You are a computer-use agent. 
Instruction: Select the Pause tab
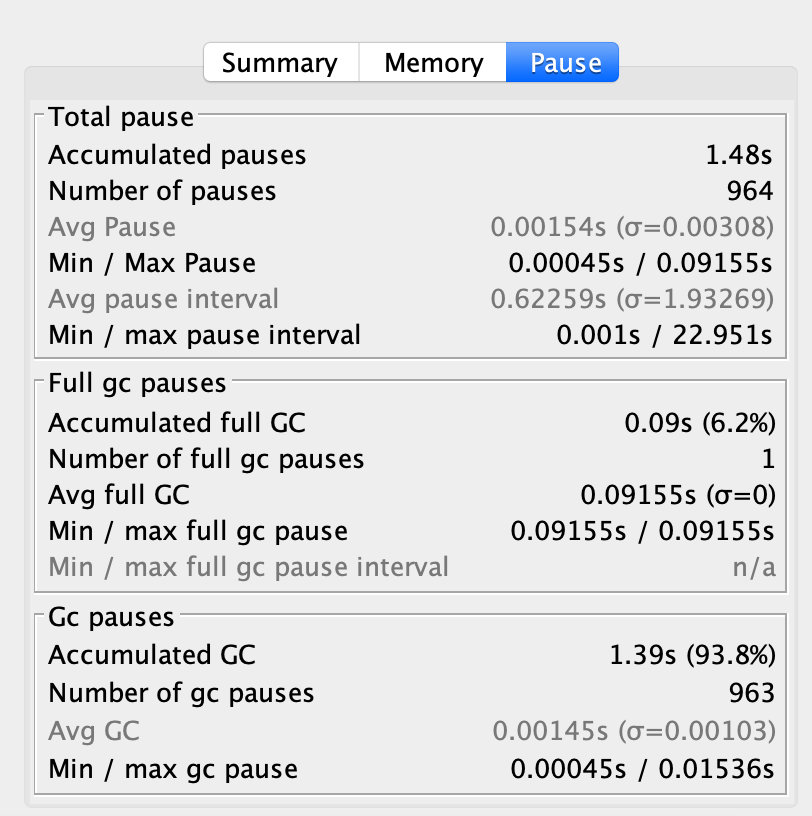pyautogui.click(x=565, y=63)
